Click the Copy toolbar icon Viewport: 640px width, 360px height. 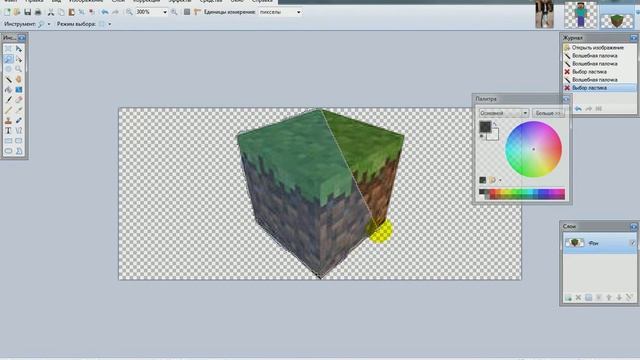61,12
